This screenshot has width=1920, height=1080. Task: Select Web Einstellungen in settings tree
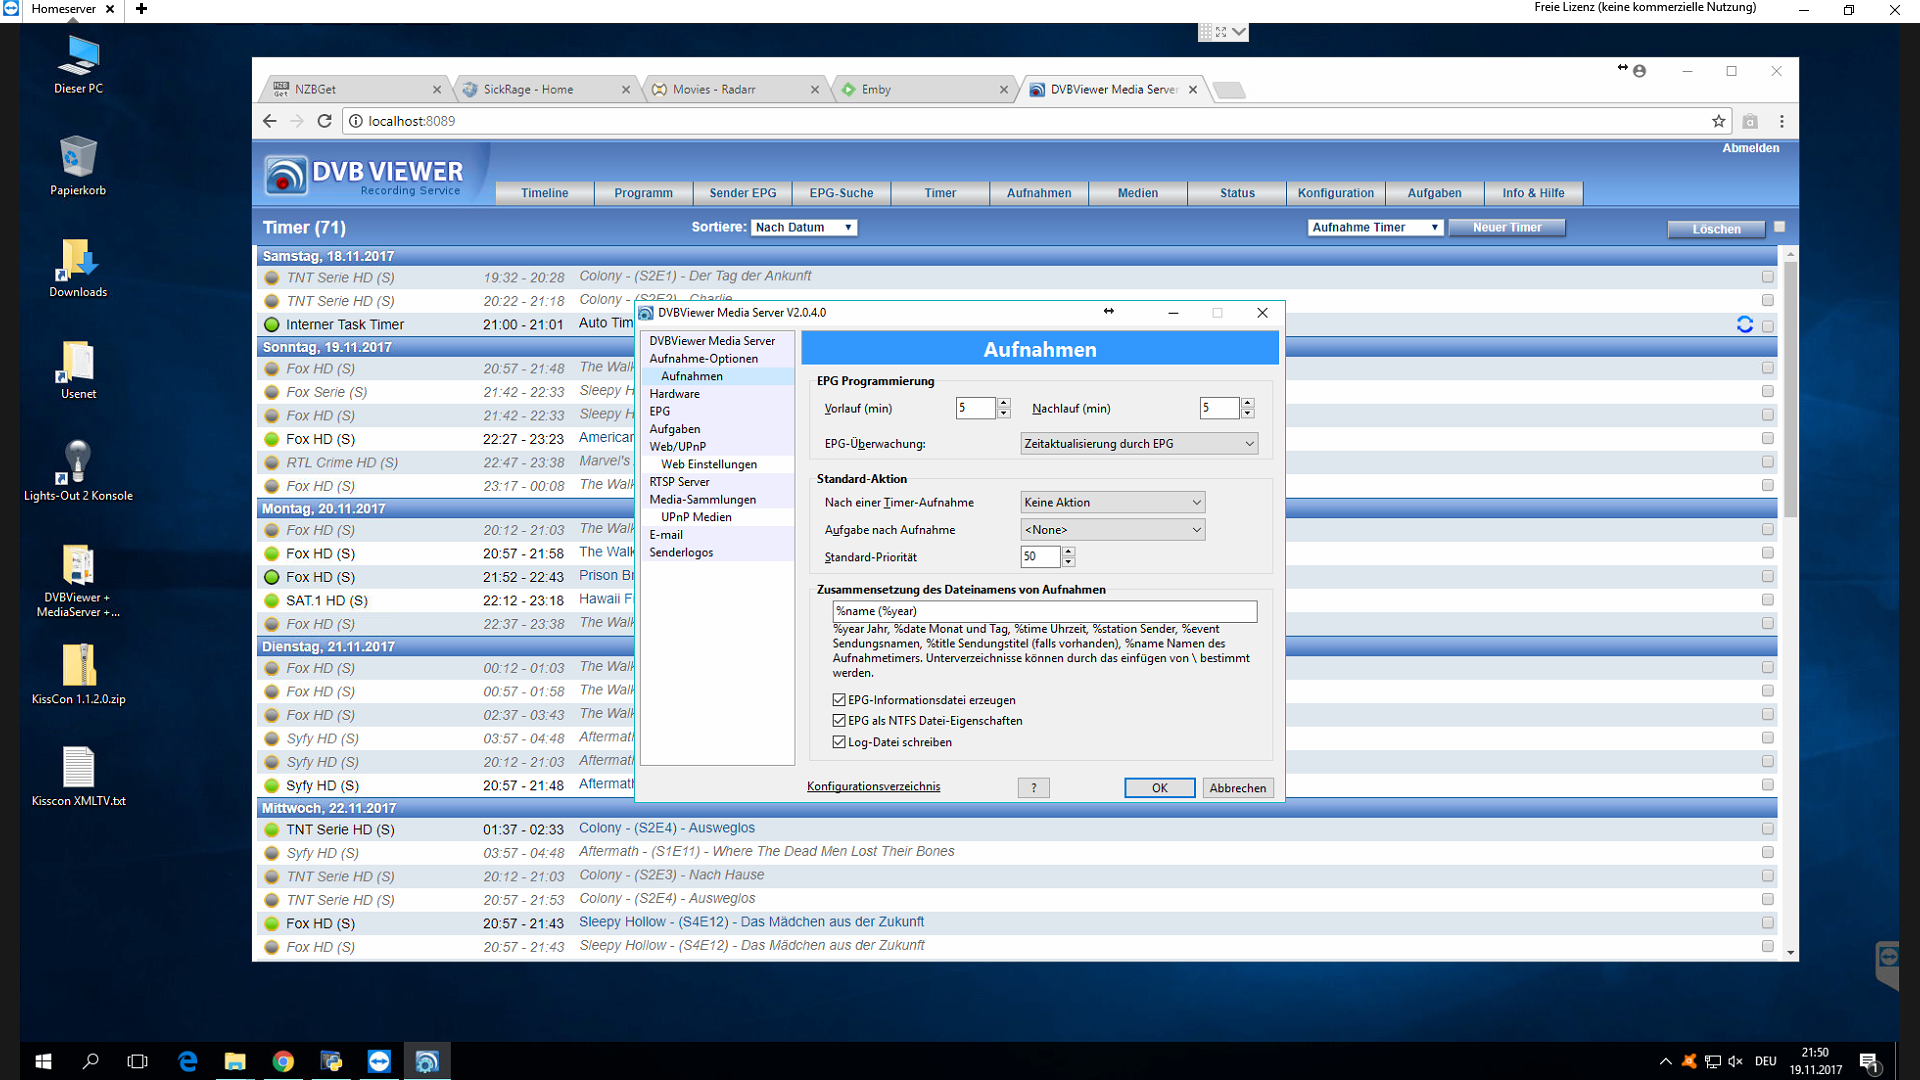(708, 464)
